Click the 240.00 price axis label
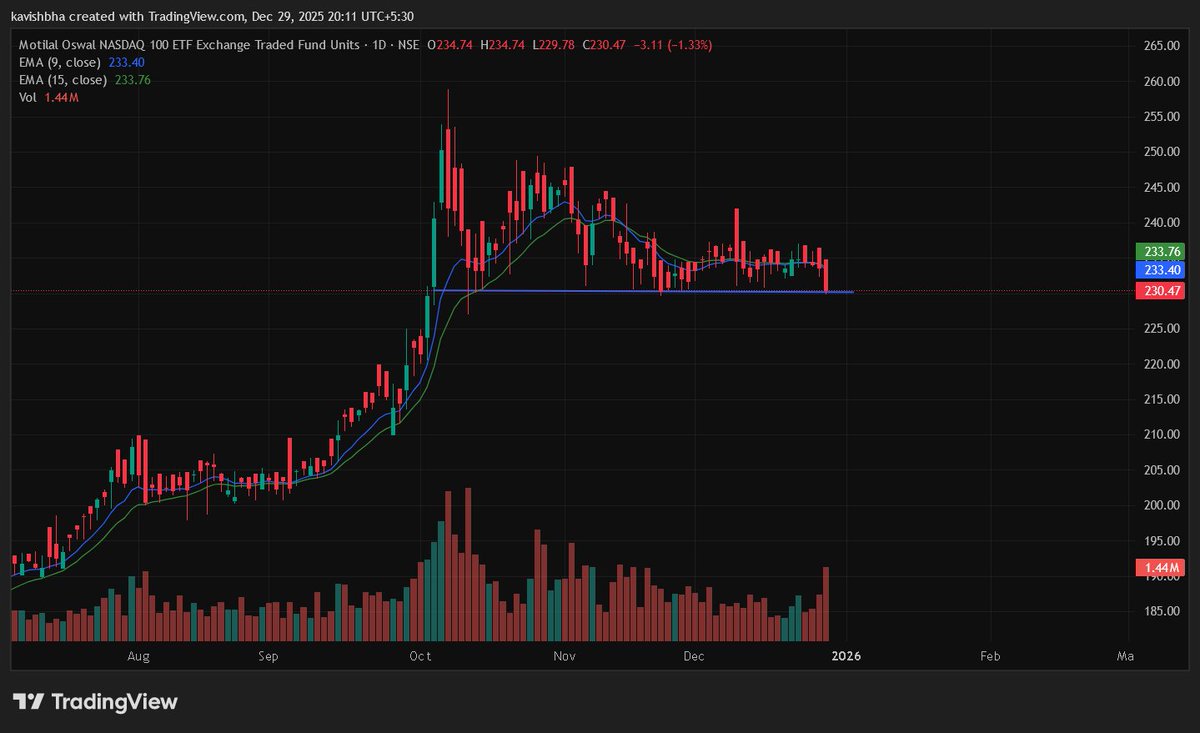1200x733 pixels. 1162,222
